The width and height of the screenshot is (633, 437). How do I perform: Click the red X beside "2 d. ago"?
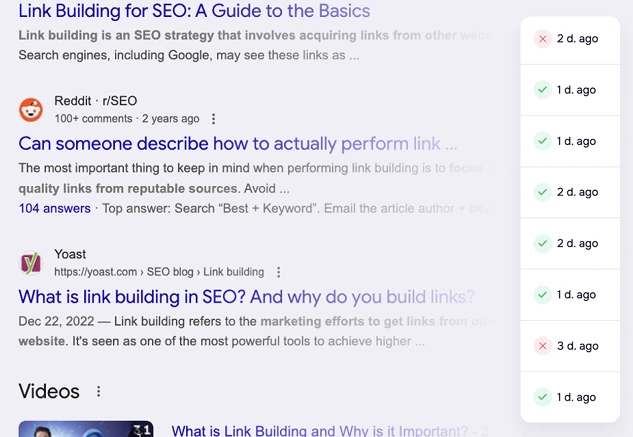[x=543, y=39]
